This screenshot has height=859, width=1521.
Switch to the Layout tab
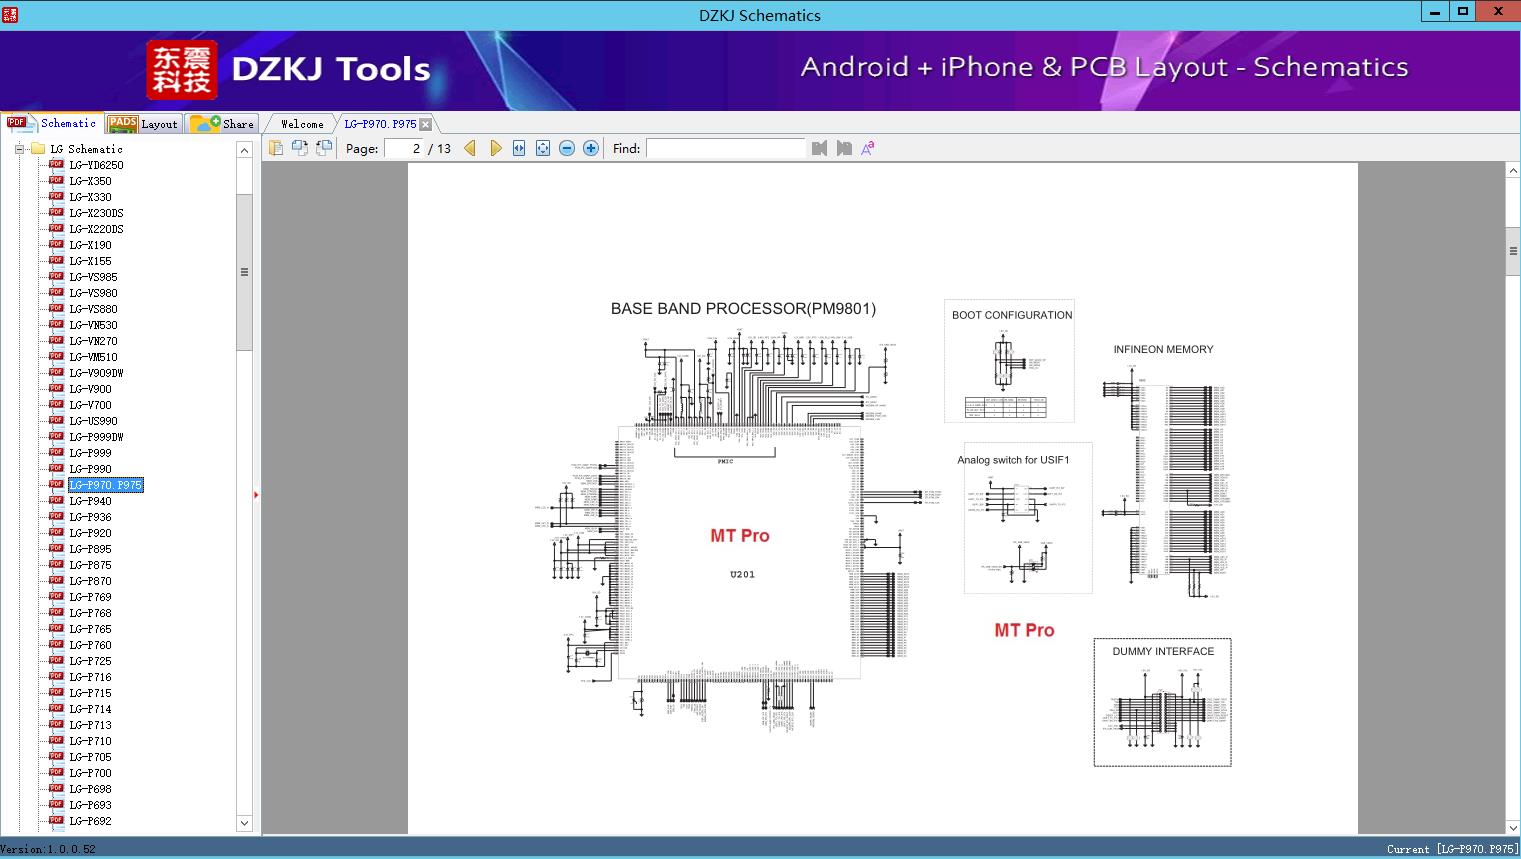tap(144, 124)
